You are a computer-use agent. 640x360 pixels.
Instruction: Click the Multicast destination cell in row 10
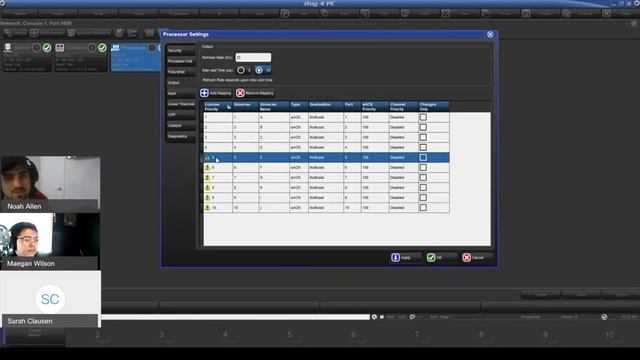click(325, 207)
